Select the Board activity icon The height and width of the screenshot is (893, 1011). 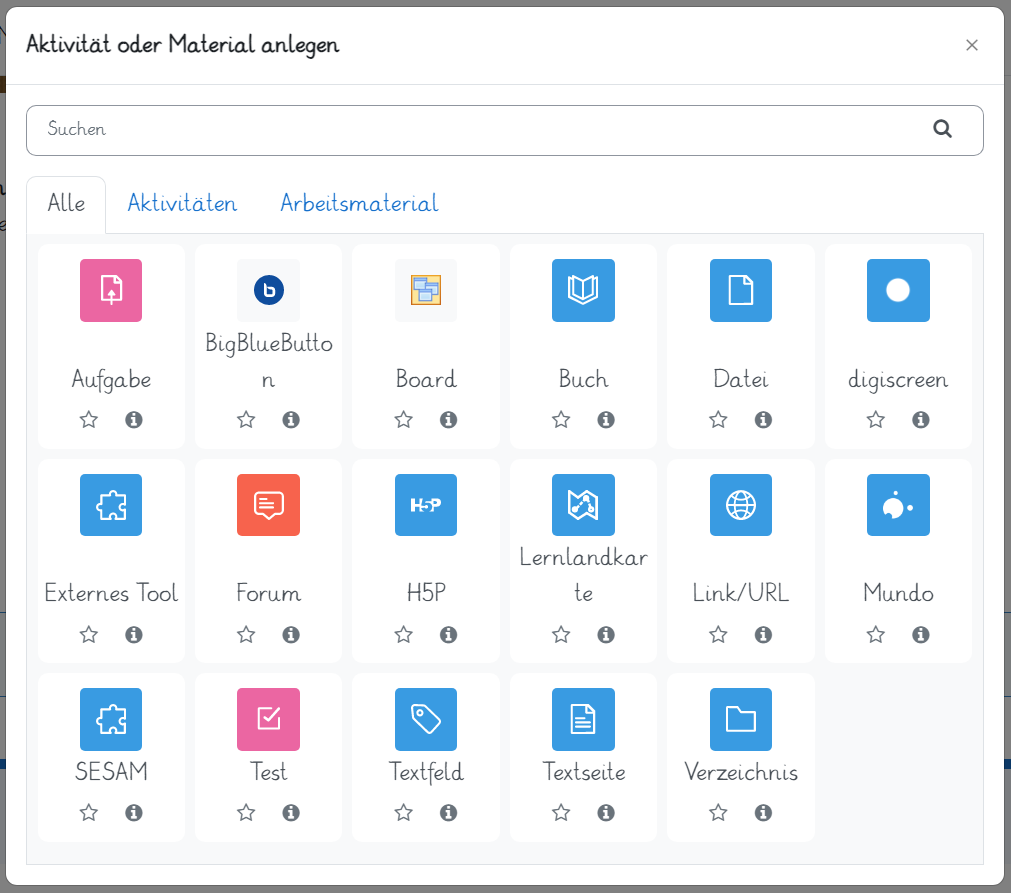[x=425, y=291]
